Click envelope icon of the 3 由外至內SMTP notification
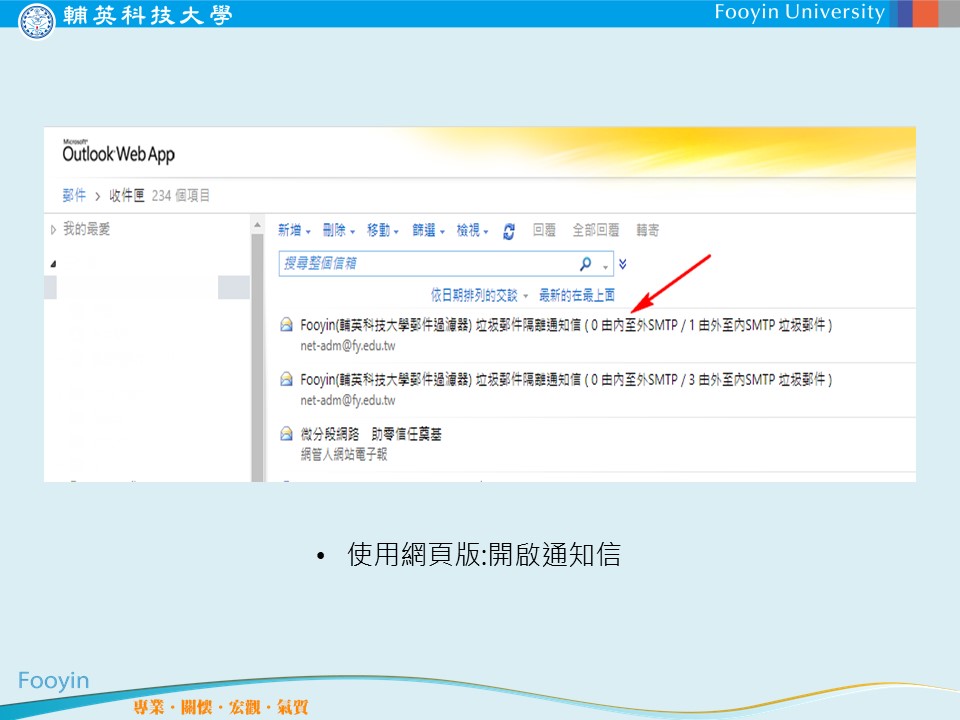 point(286,380)
